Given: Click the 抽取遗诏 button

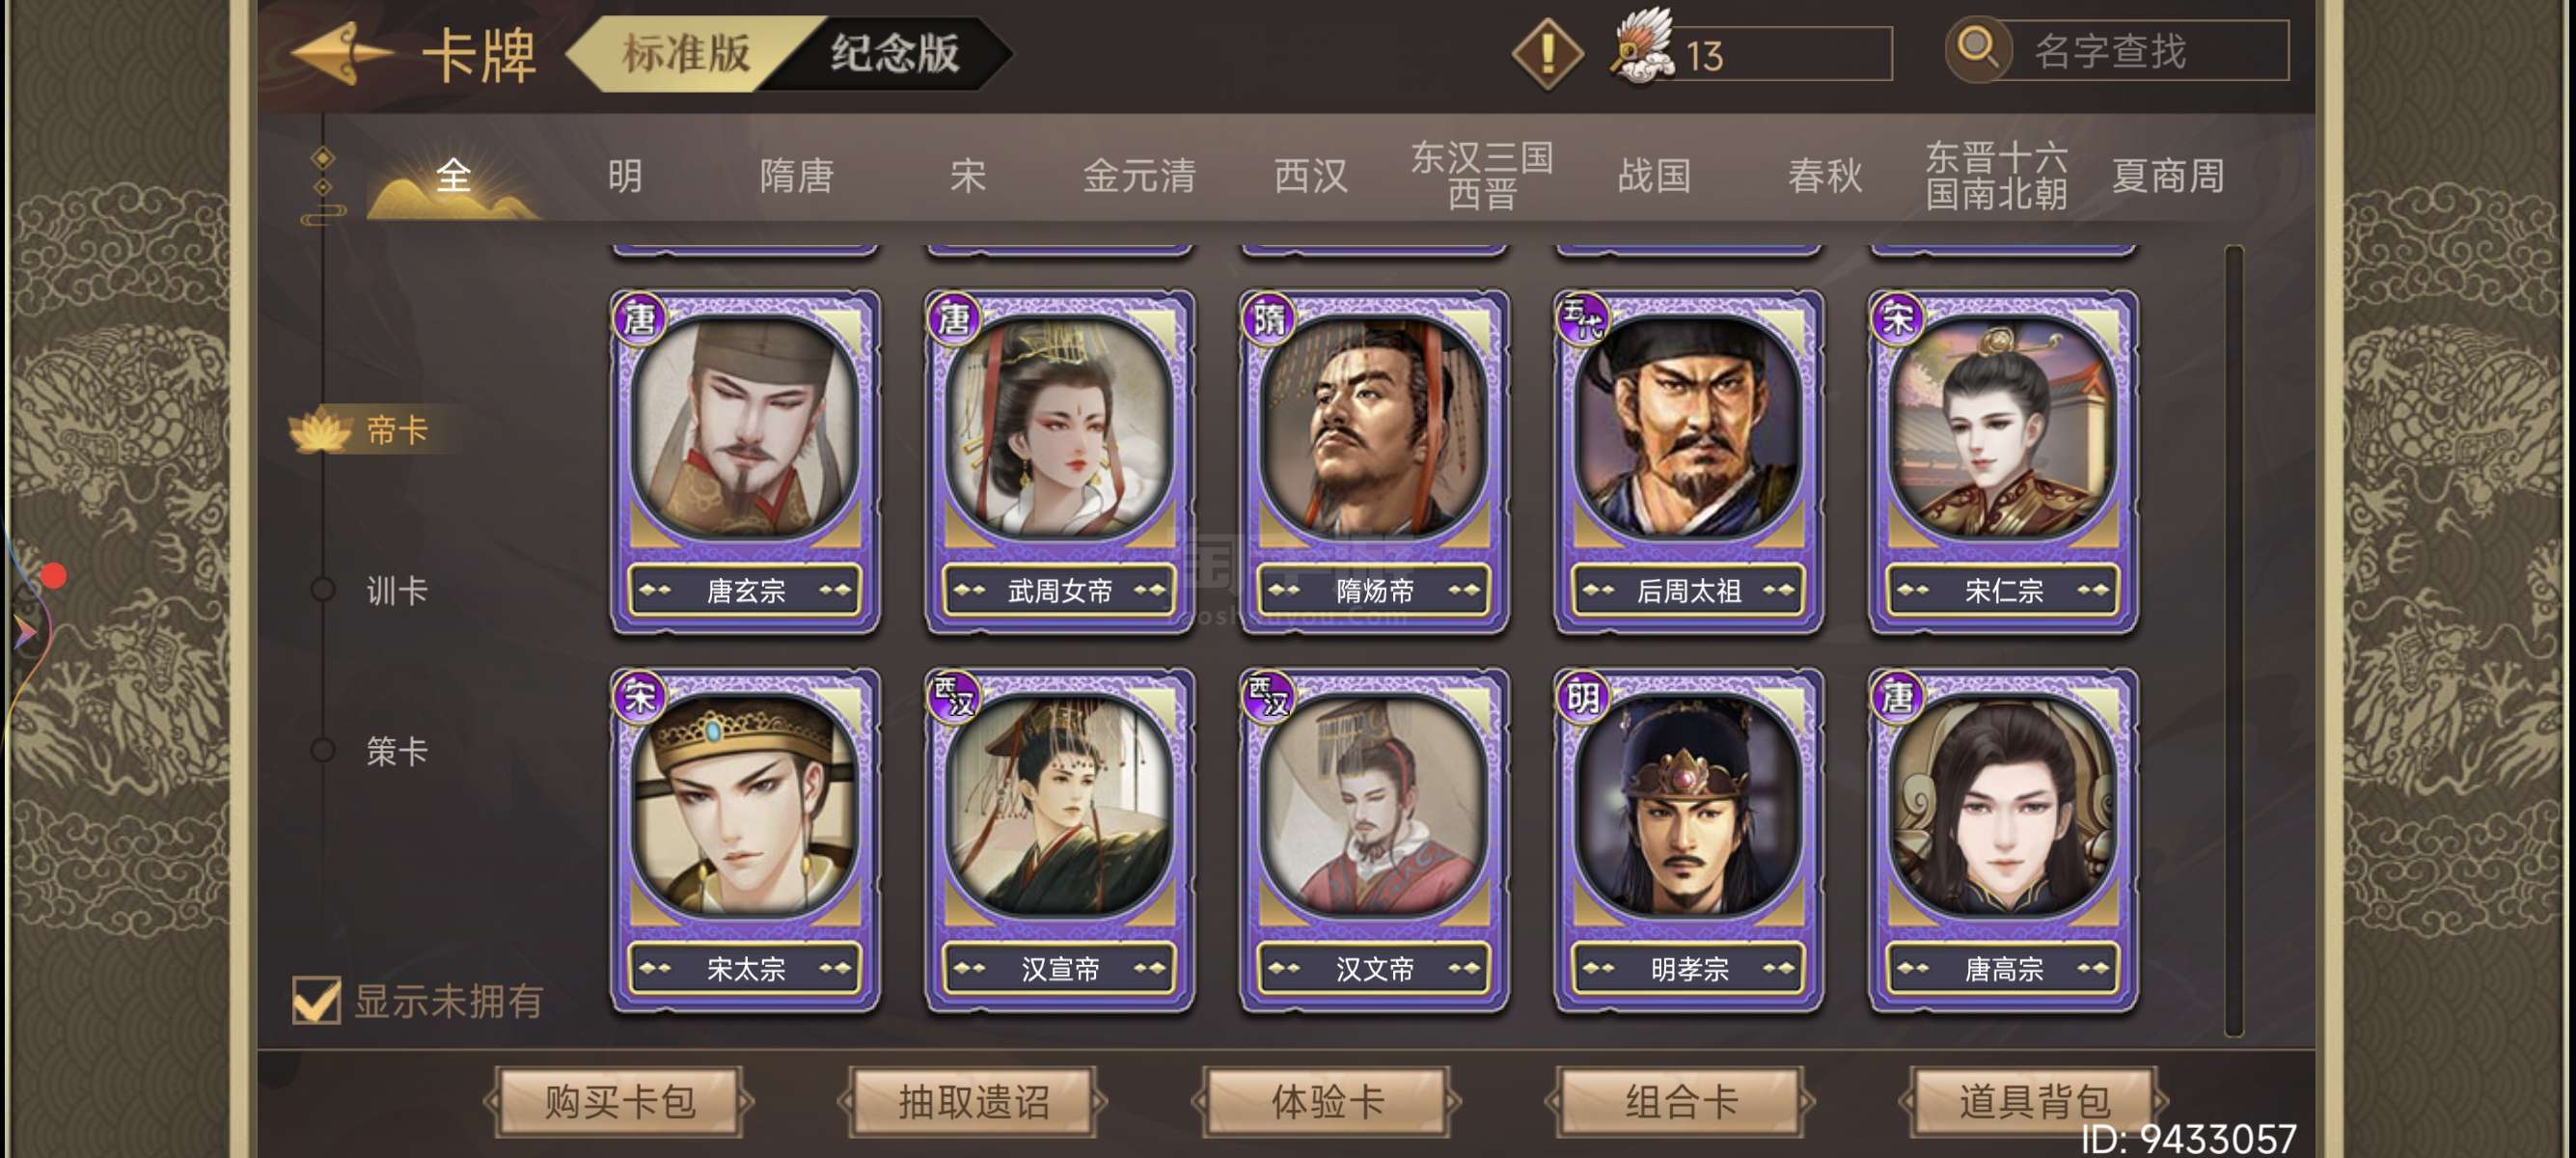Looking at the screenshot, I should pos(973,1102).
